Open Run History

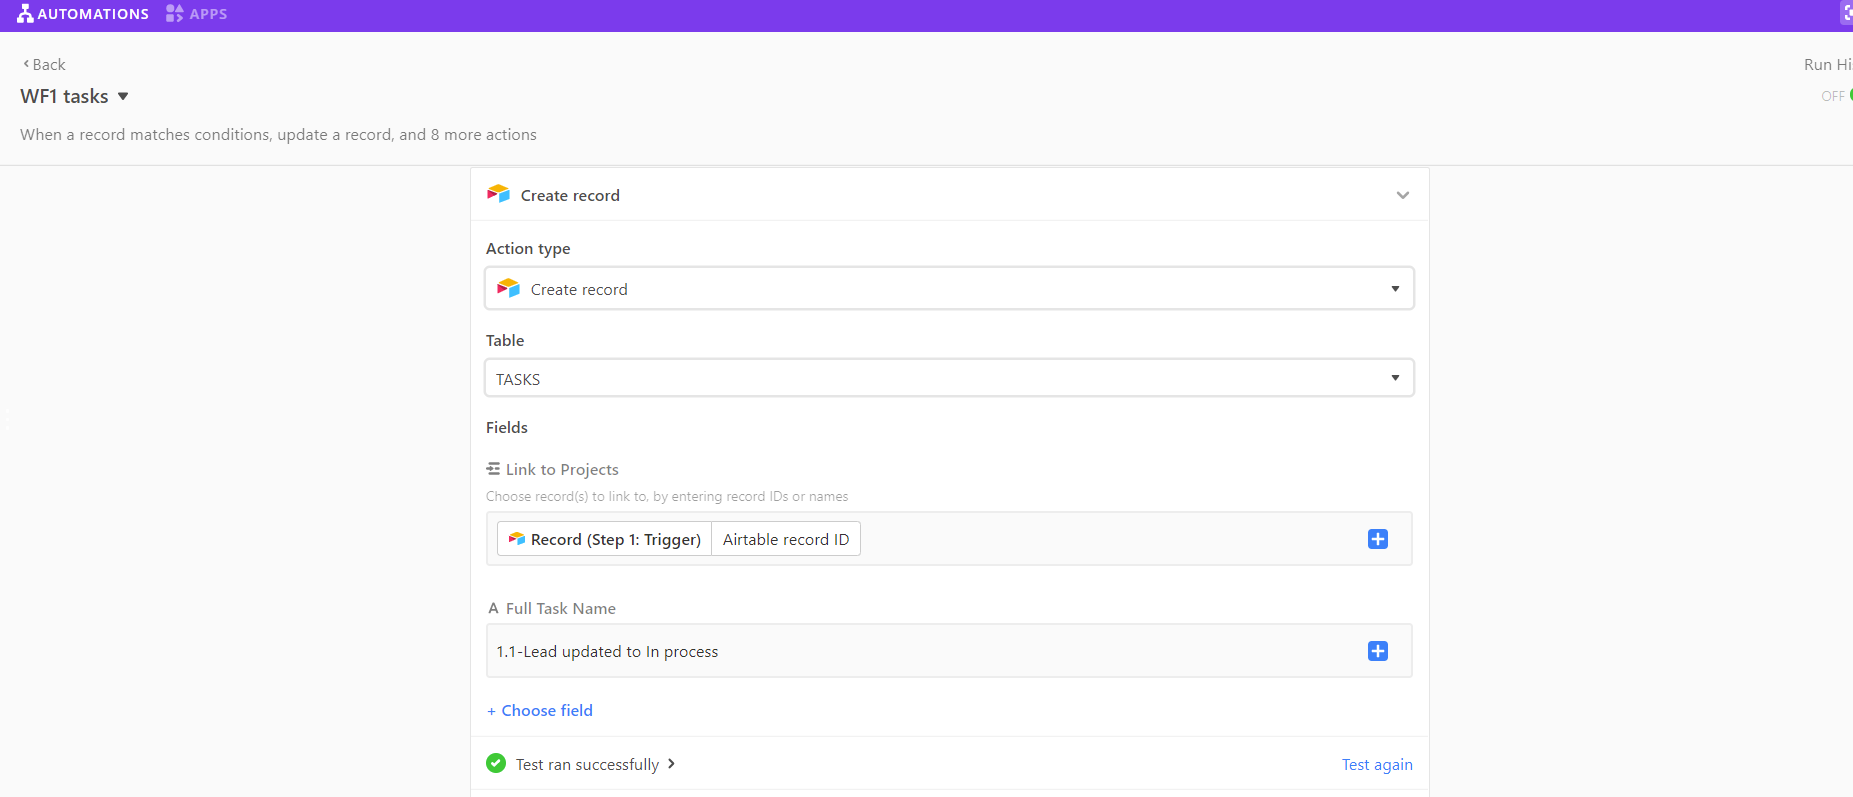pos(1828,64)
